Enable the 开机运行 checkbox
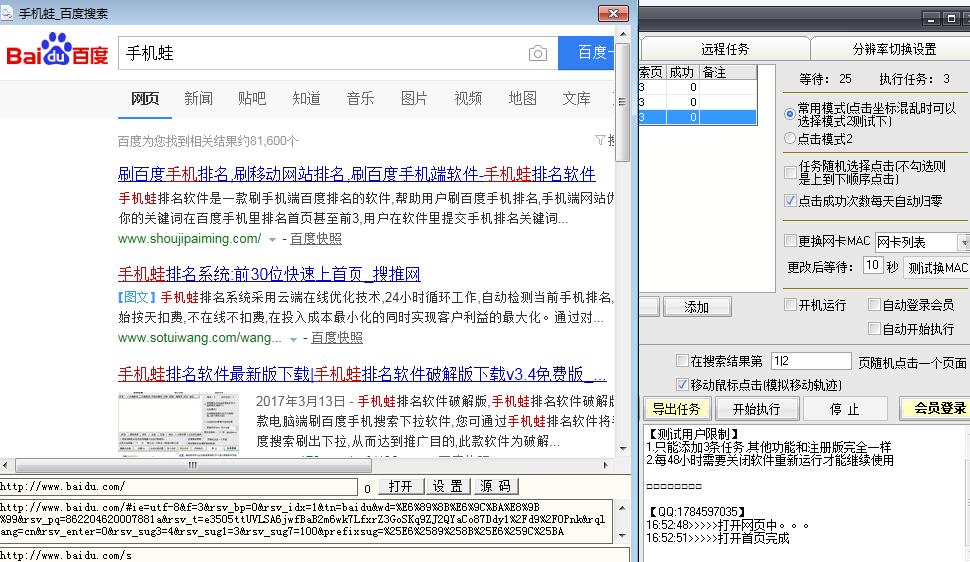This screenshot has width=970, height=562. [790, 305]
